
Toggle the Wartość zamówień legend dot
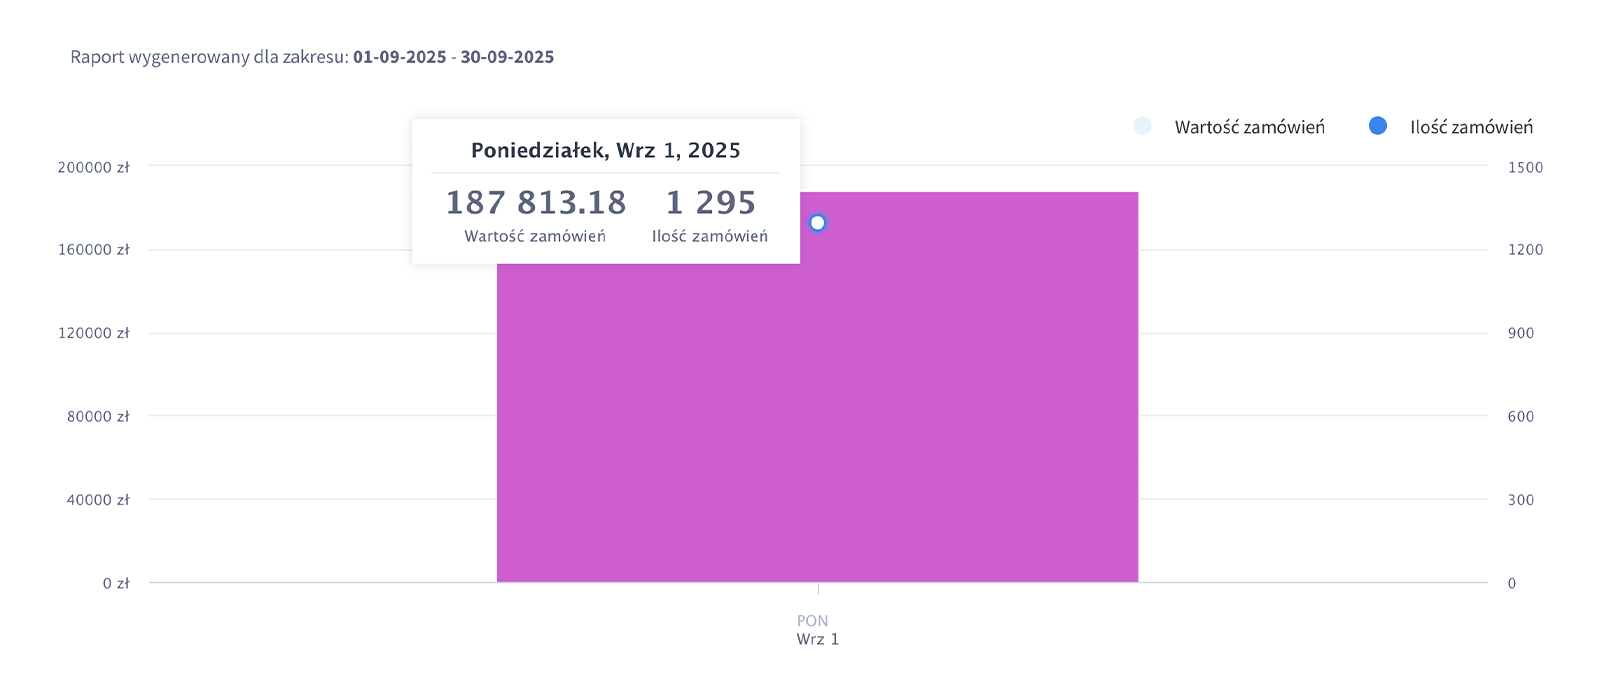click(x=1142, y=126)
